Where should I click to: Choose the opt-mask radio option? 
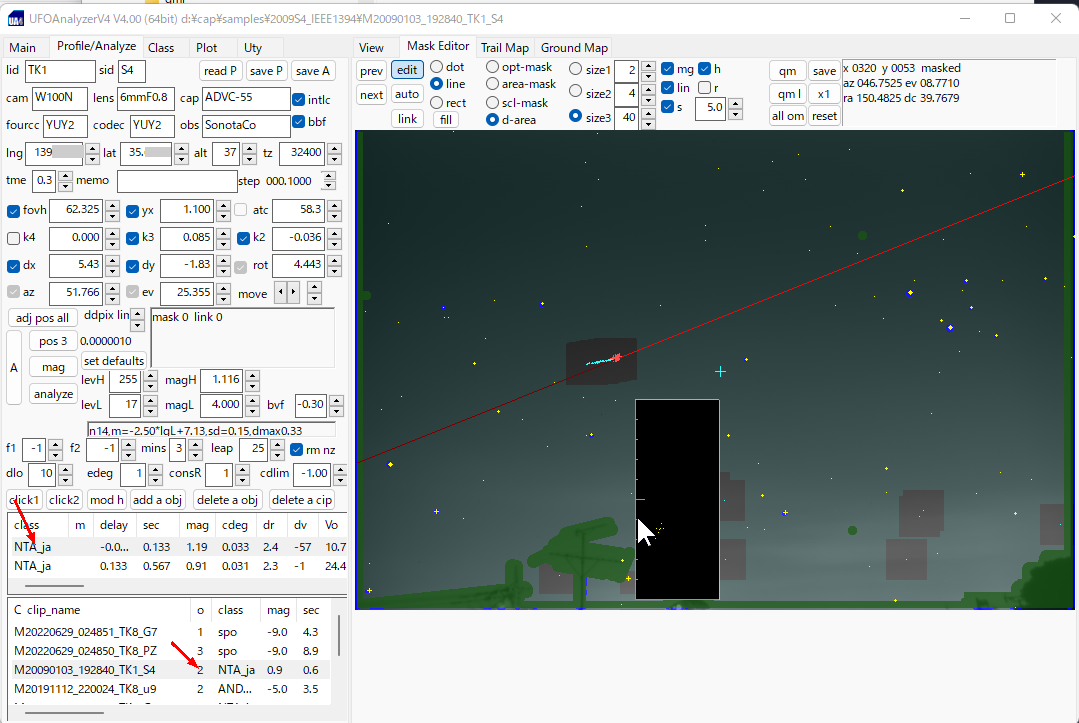(493, 68)
